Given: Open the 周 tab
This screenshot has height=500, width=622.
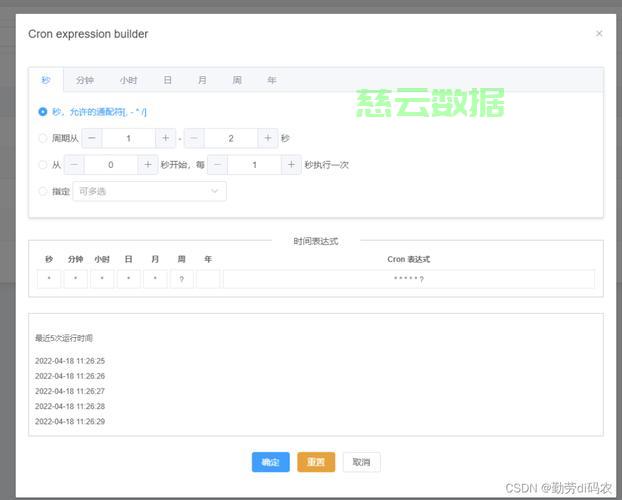Looking at the screenshot, I should pyautogui.click(x=237, y=80).
